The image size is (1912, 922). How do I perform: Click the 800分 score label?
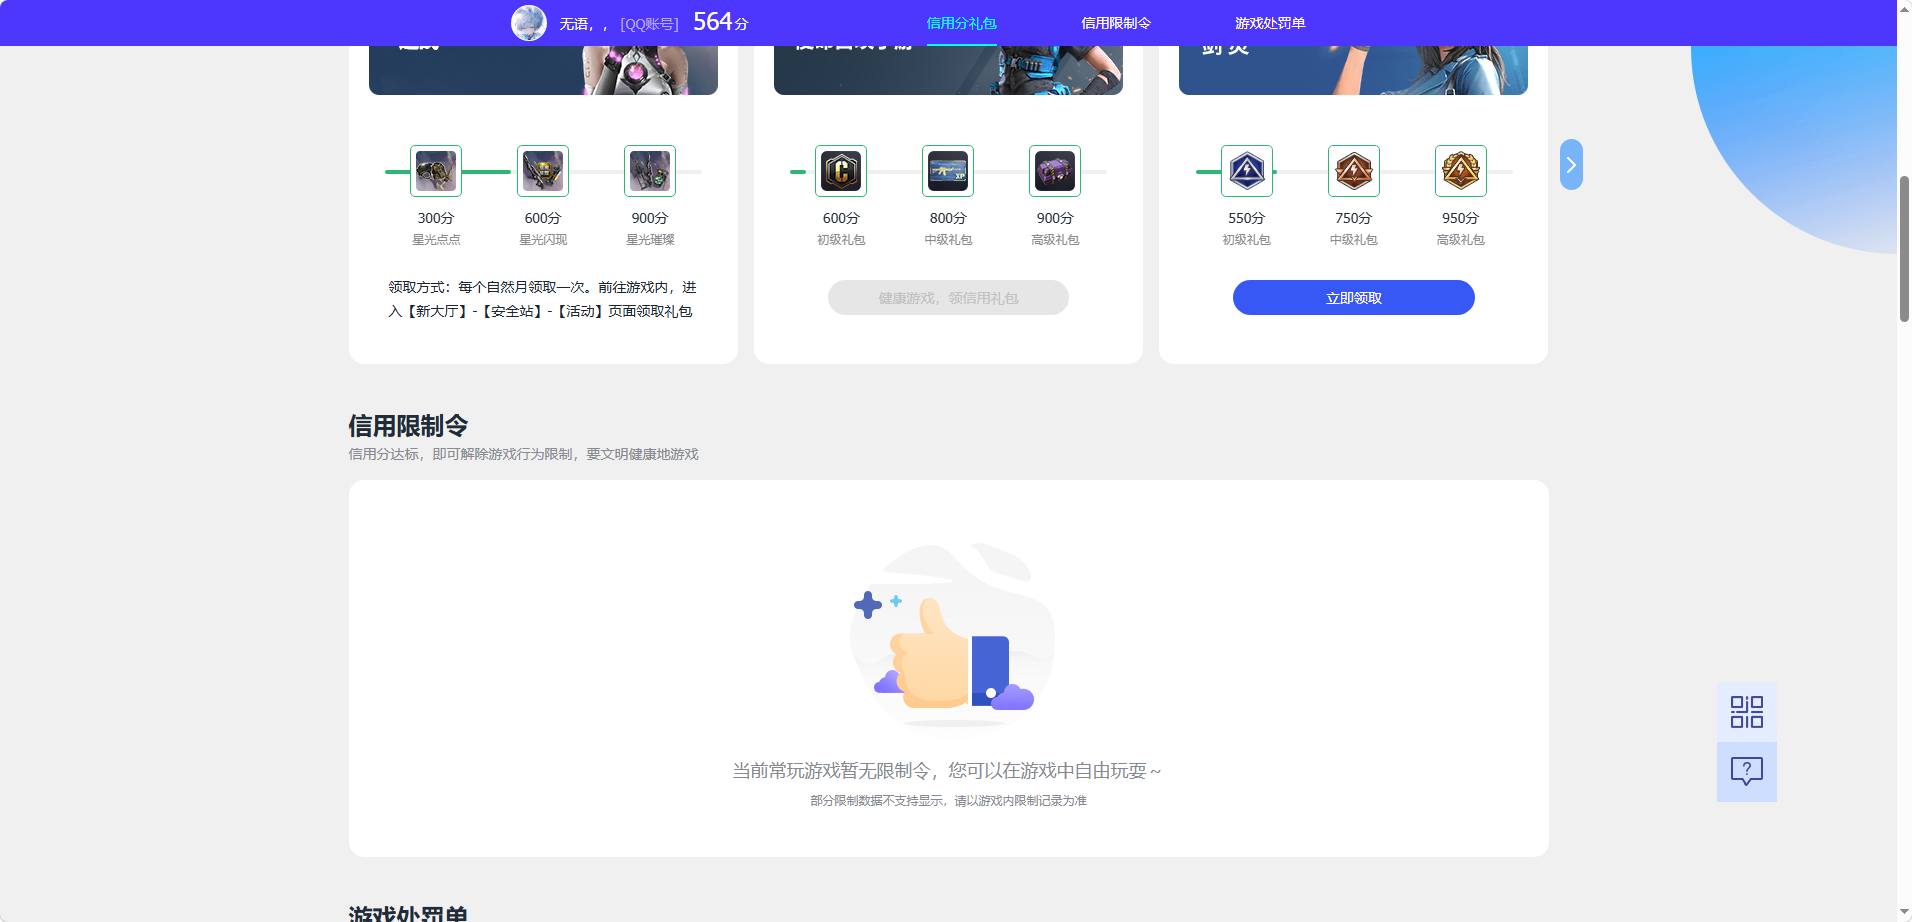[x=948, y=218]
